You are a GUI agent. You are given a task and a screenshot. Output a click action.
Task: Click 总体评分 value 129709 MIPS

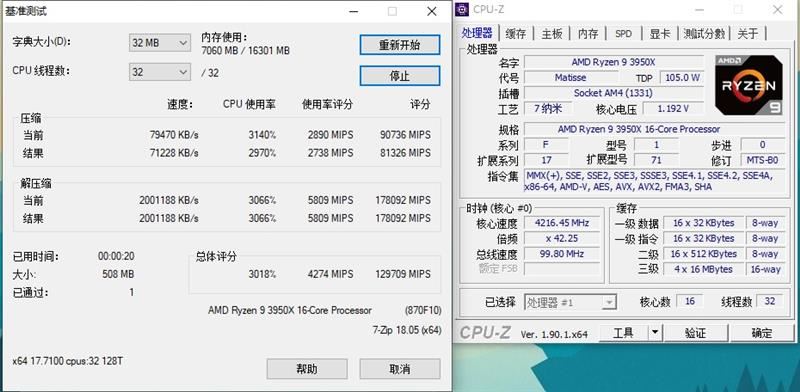[x=403, y=274]
